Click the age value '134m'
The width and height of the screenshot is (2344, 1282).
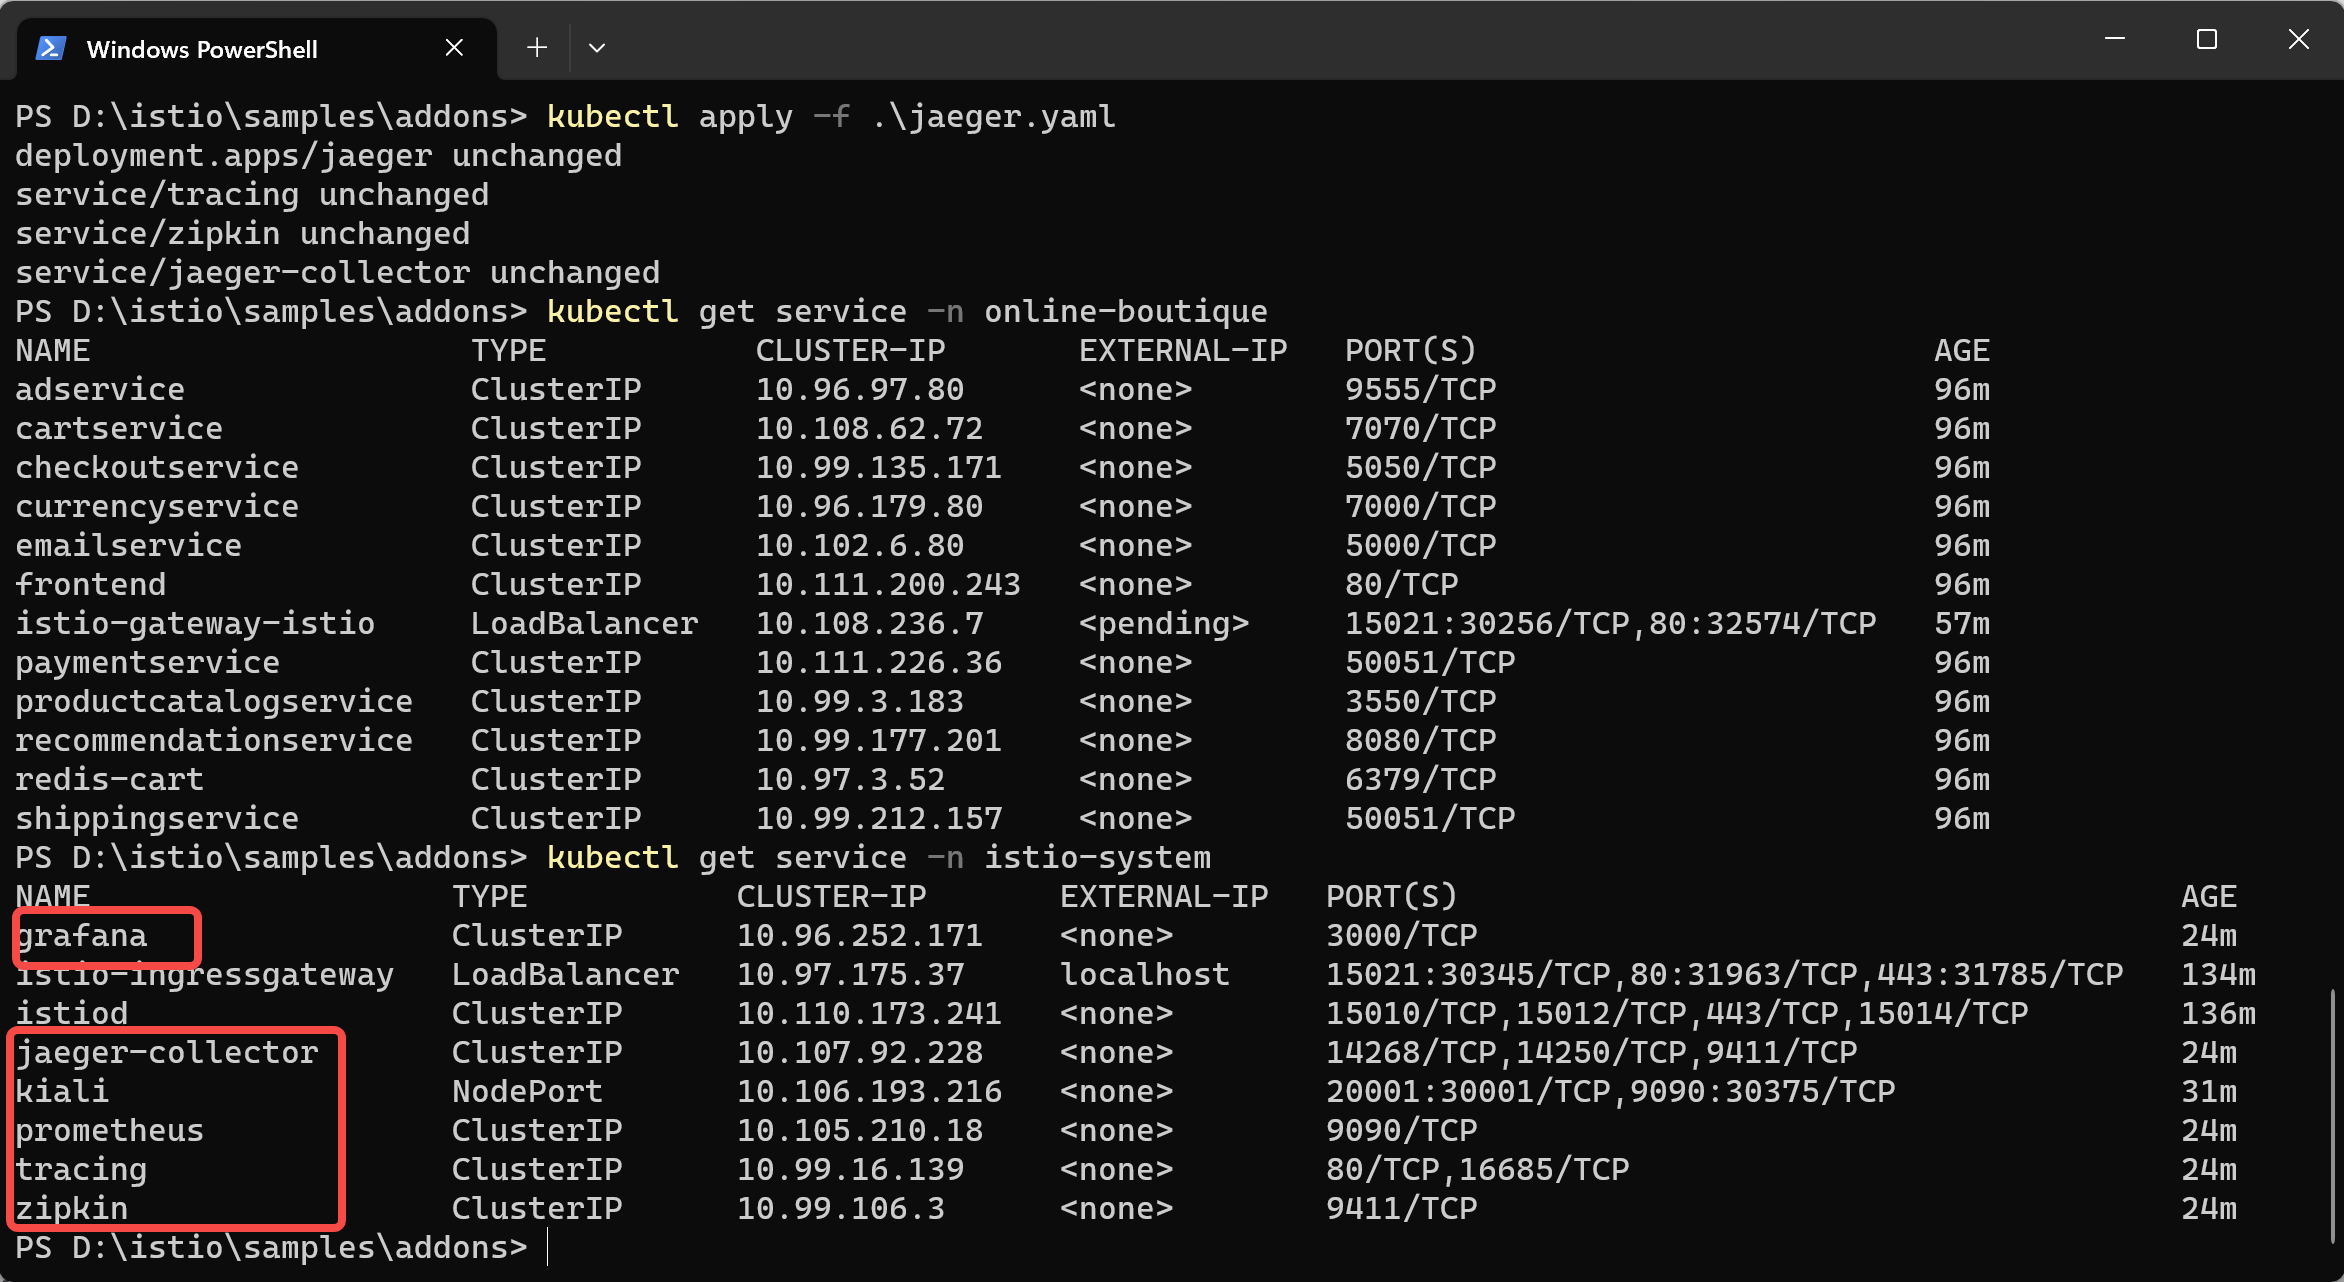[2218, 975]
